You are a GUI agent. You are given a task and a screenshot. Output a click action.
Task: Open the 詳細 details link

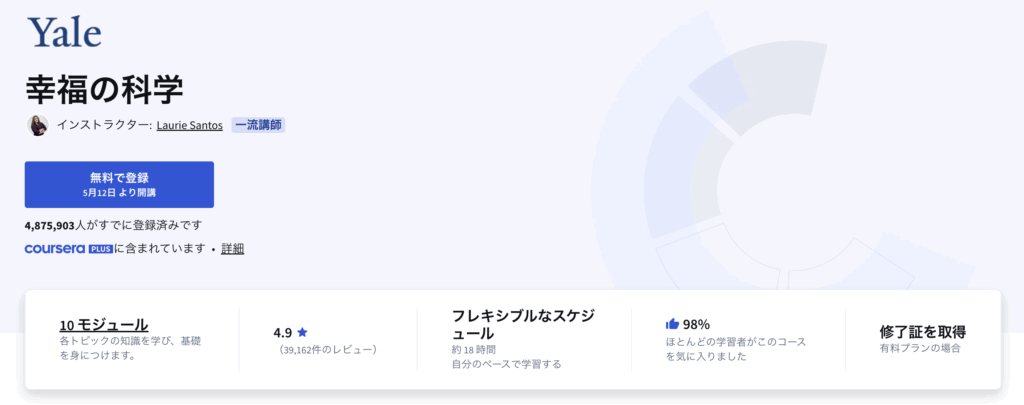[232, 249]
